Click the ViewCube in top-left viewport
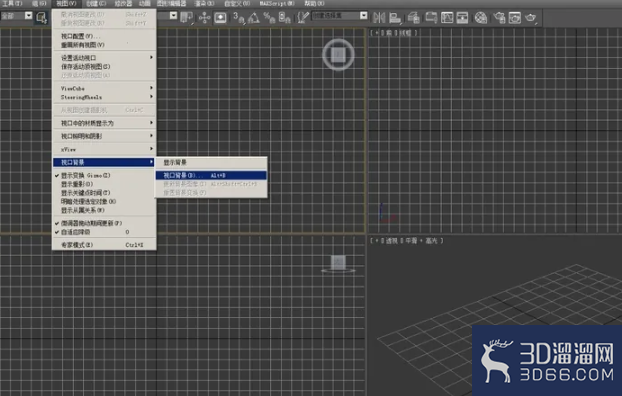Screen dimensions: 622x396 [x=338, y=54]
